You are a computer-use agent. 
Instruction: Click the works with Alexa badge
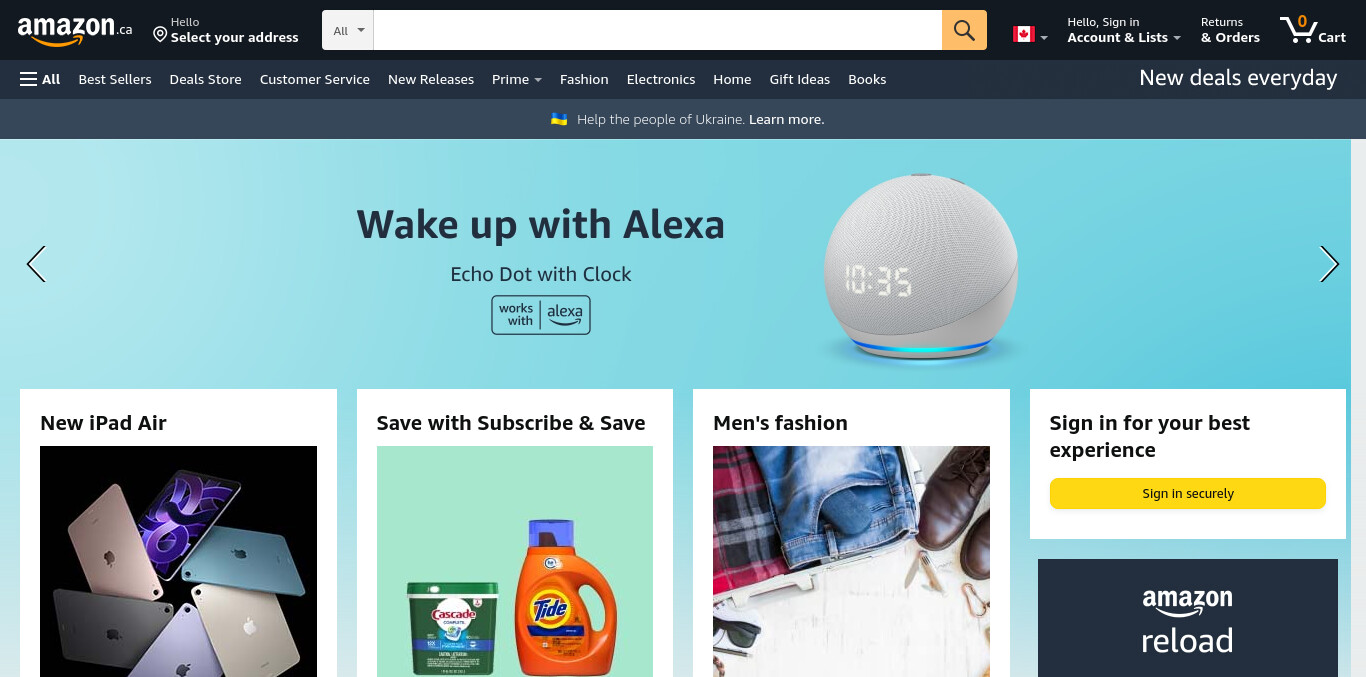[x=541, y=315]
